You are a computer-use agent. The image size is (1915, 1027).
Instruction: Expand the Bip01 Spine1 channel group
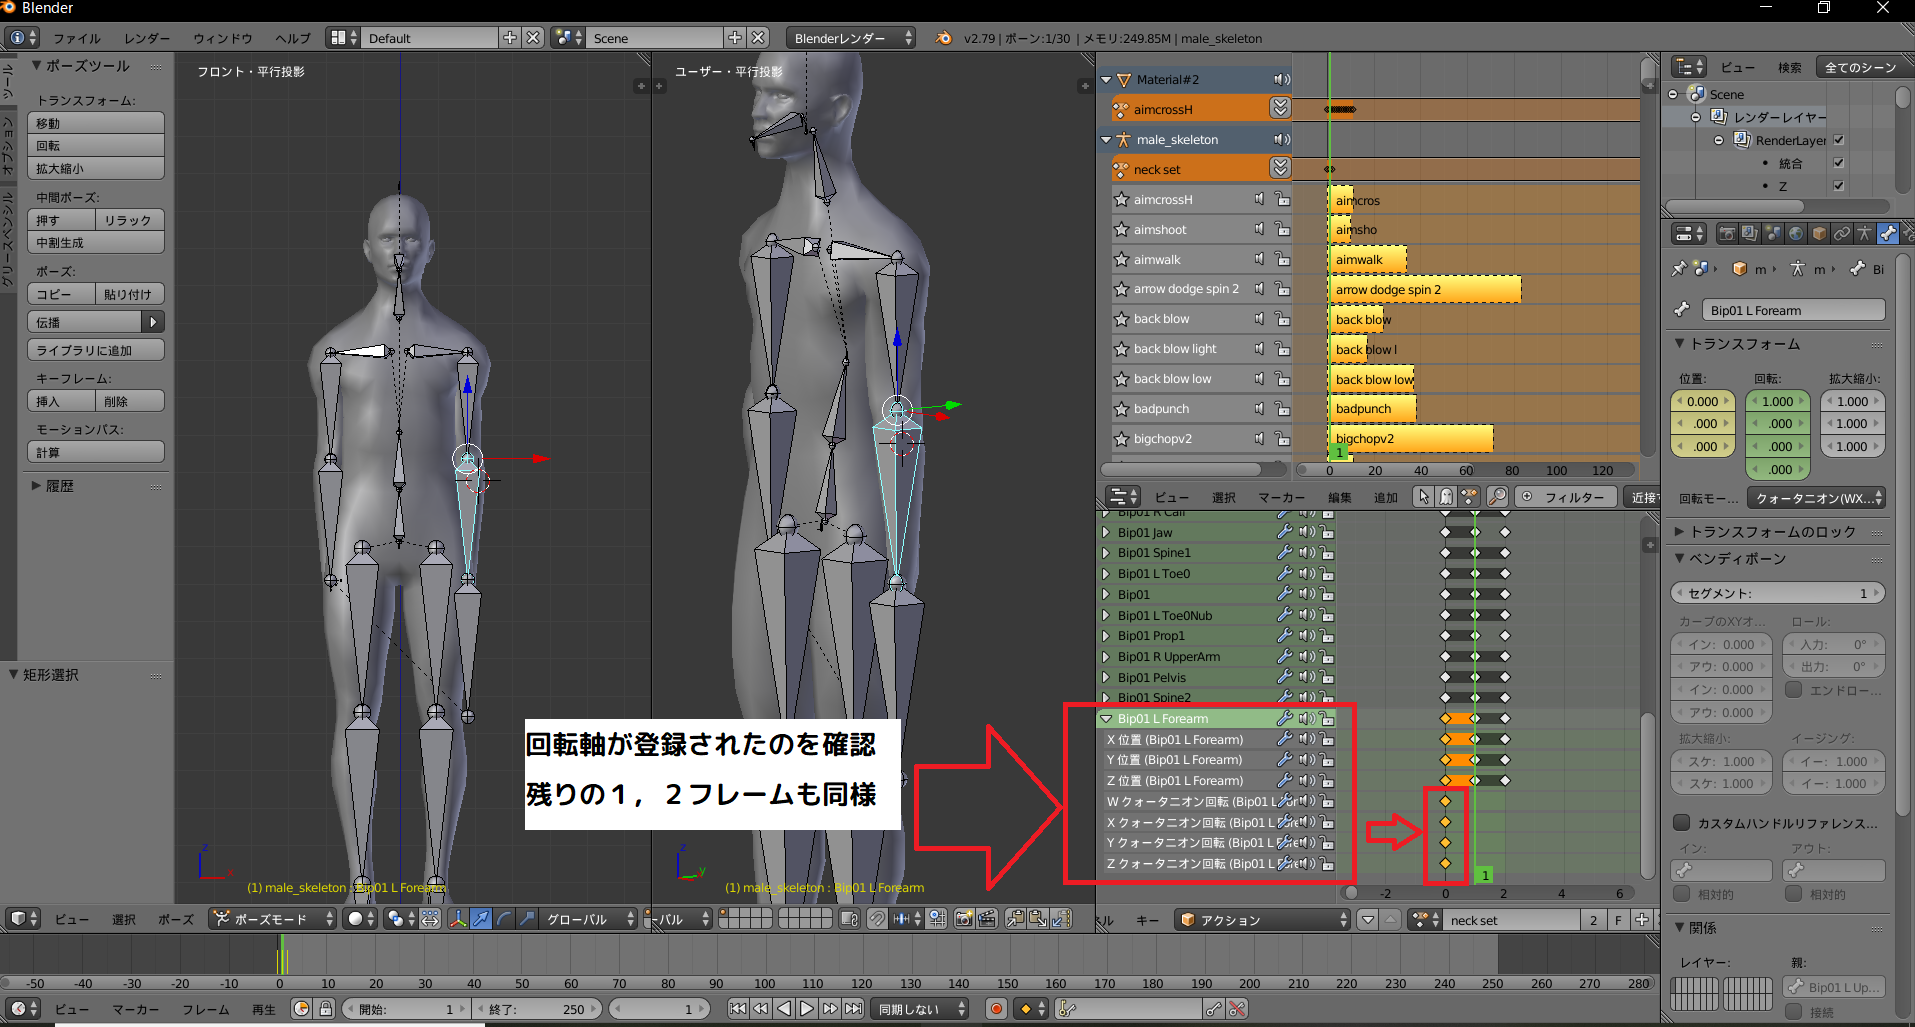pos(1106,552)
